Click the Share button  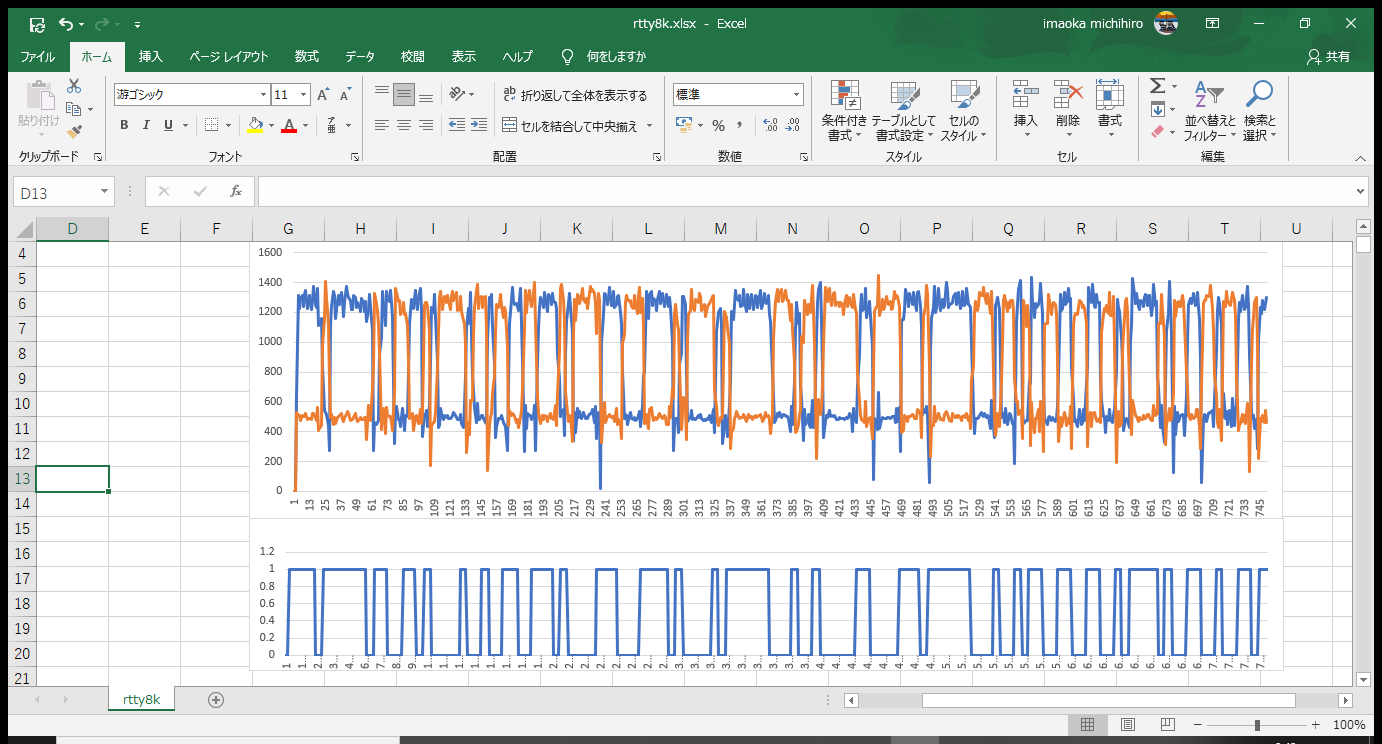click(1329, 57)
